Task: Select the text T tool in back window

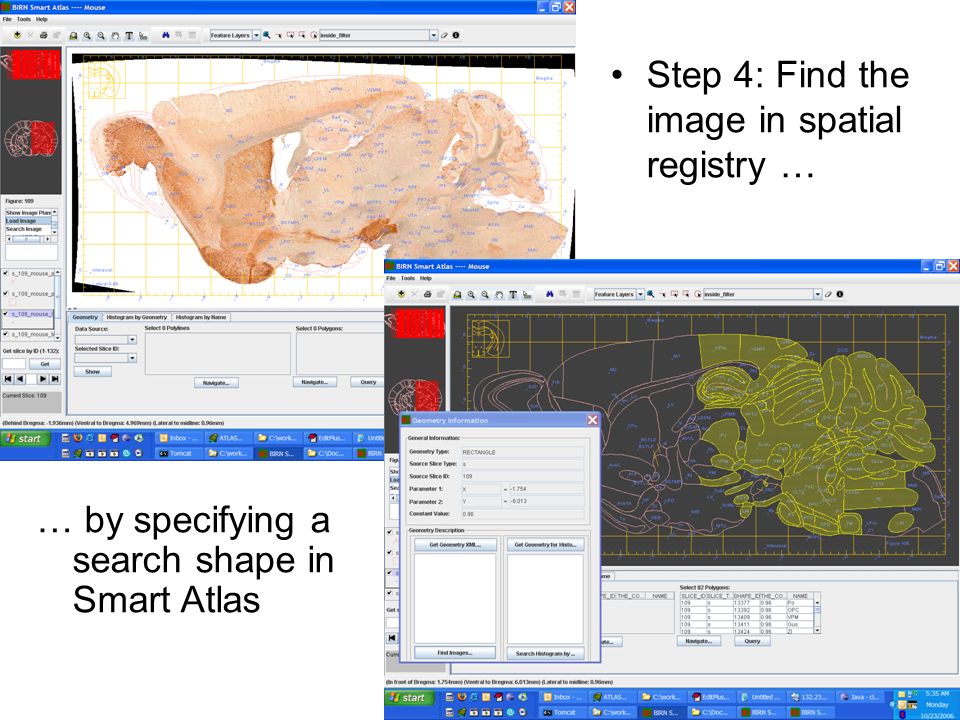Action: point(129,36)
